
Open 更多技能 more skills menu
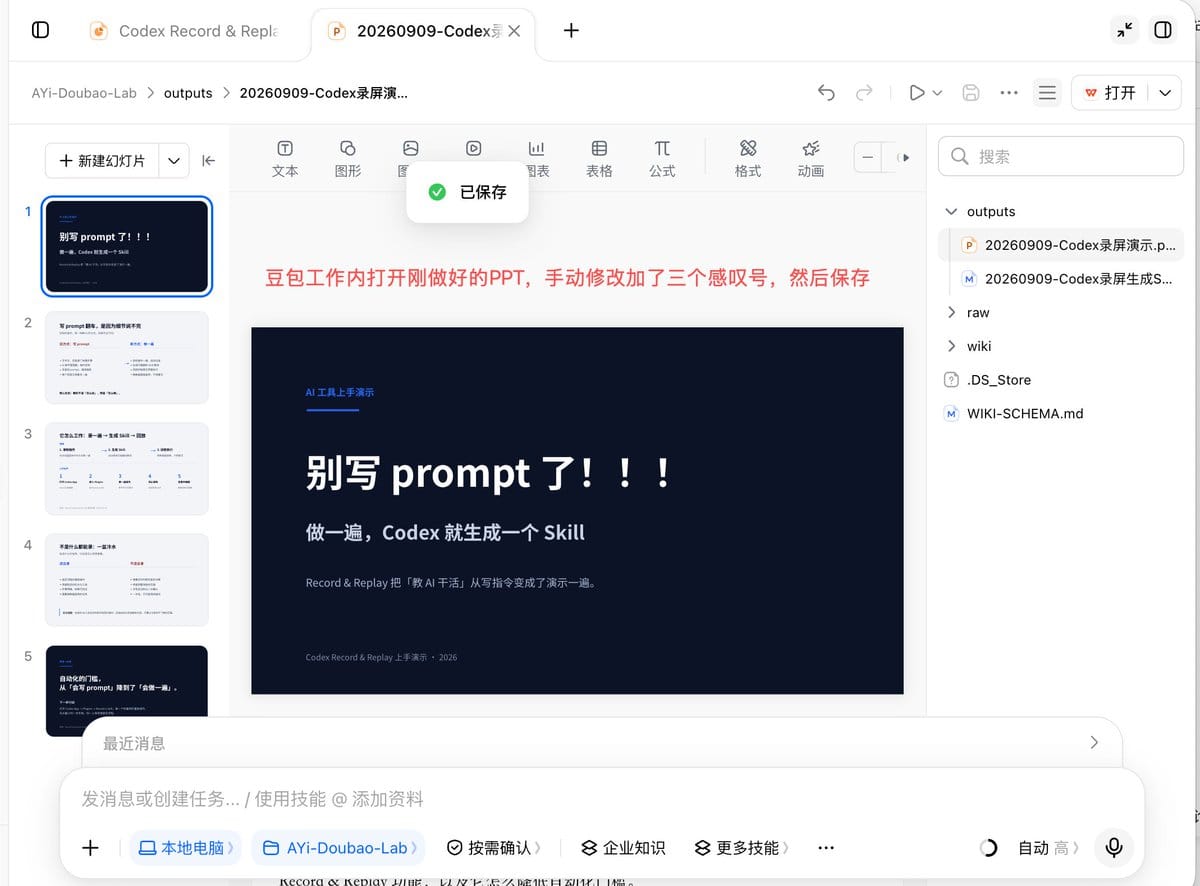click(741, 848)
